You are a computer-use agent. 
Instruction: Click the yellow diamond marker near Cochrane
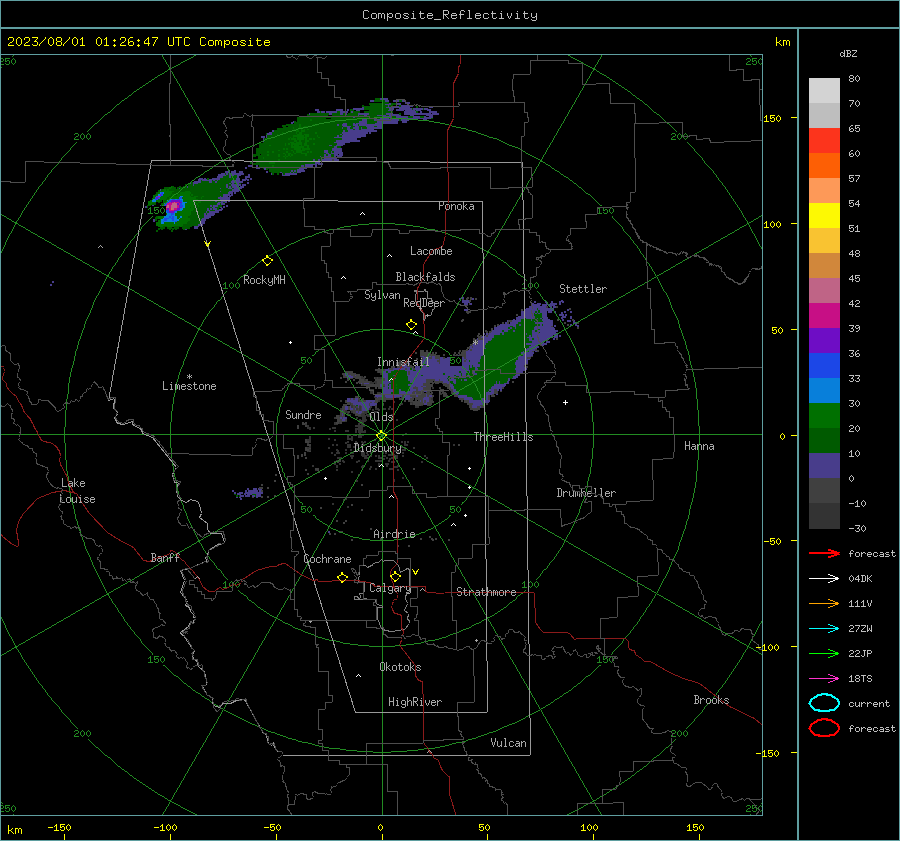point(342,577)
